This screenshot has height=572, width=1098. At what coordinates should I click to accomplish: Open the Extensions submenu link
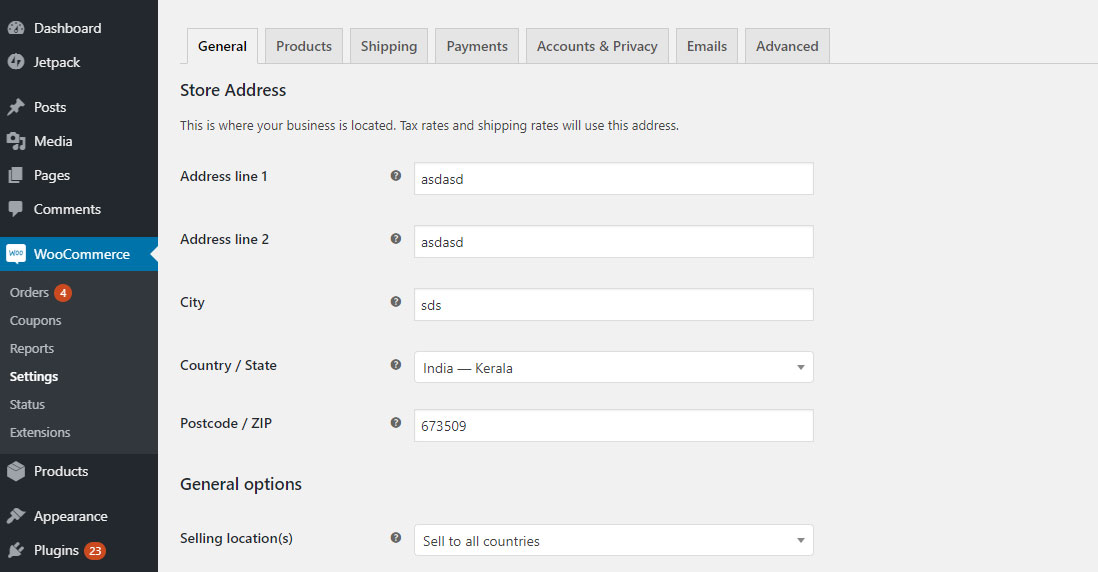(40, 433)
